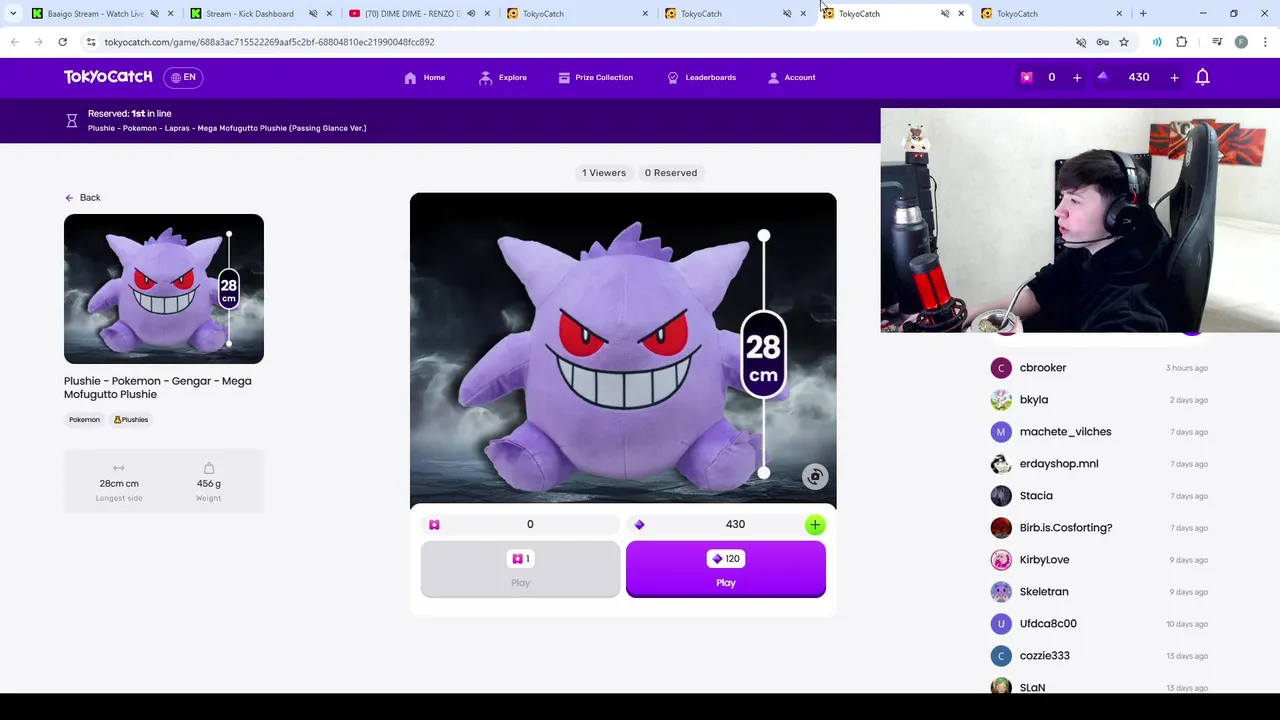Open a new browser tab
The height and width of the screenshot is (720, 1280).
(1143, 14)
